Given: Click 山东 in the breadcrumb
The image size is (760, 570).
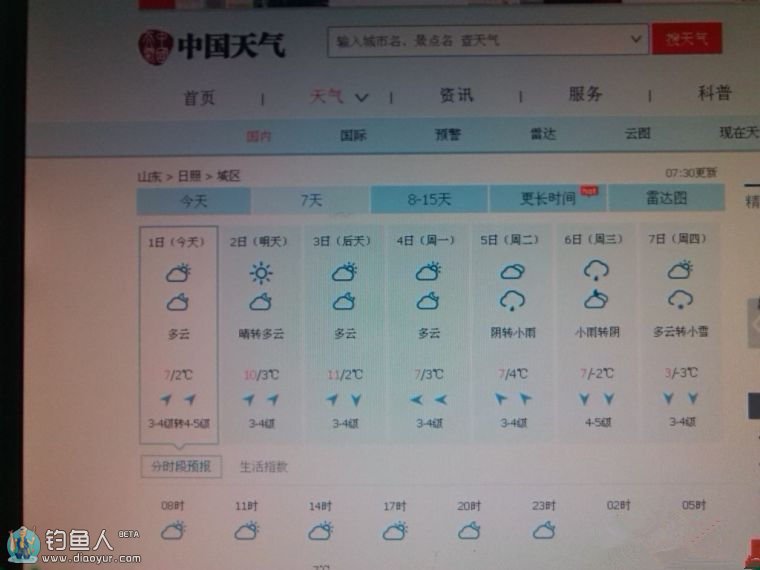Looking at the screenshot, I should pyautogui.click(x=149, y=176).
